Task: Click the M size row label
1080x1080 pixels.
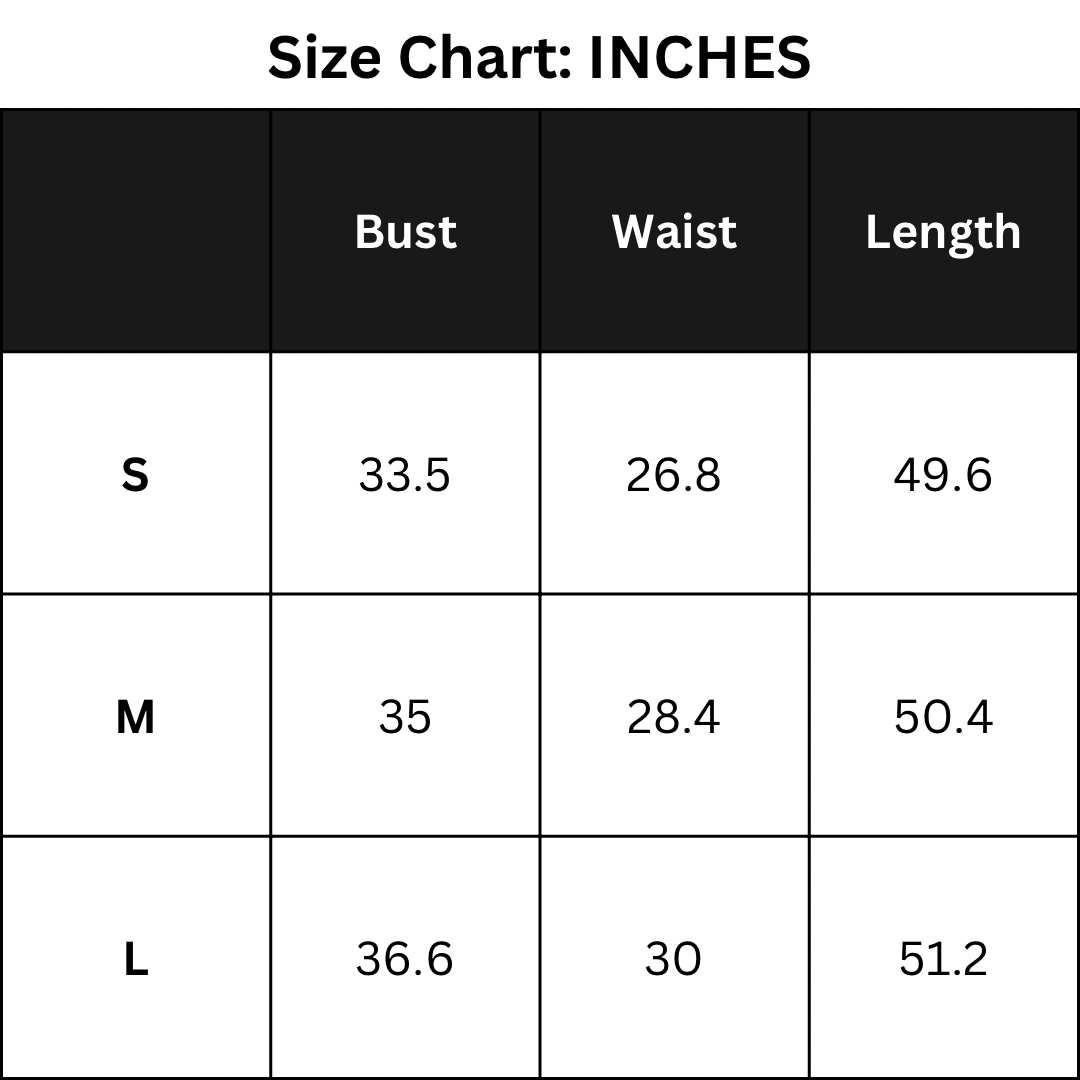Action: click(135, 717)
